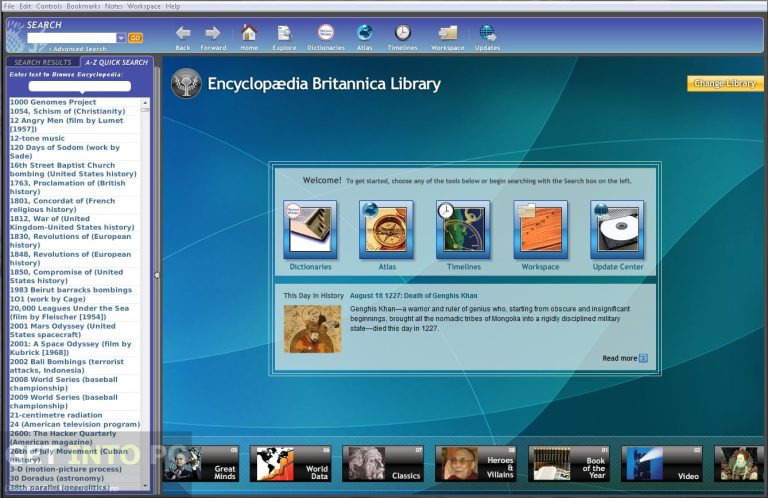Click the Change Library button

(x=725, y=83)
